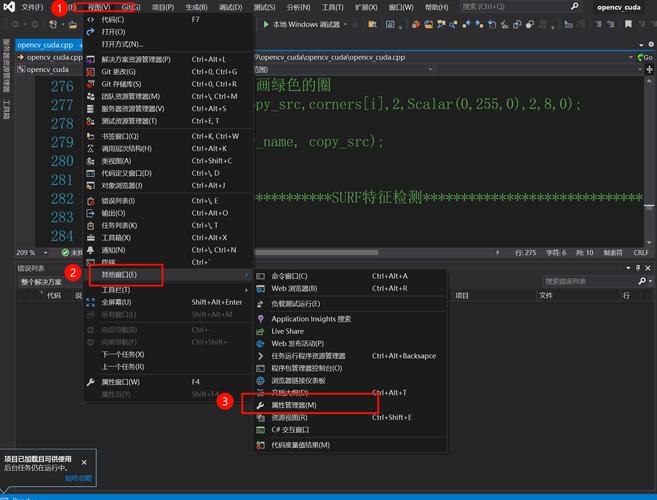Open the 帮助(H) menu

click(x=436, y=7)
